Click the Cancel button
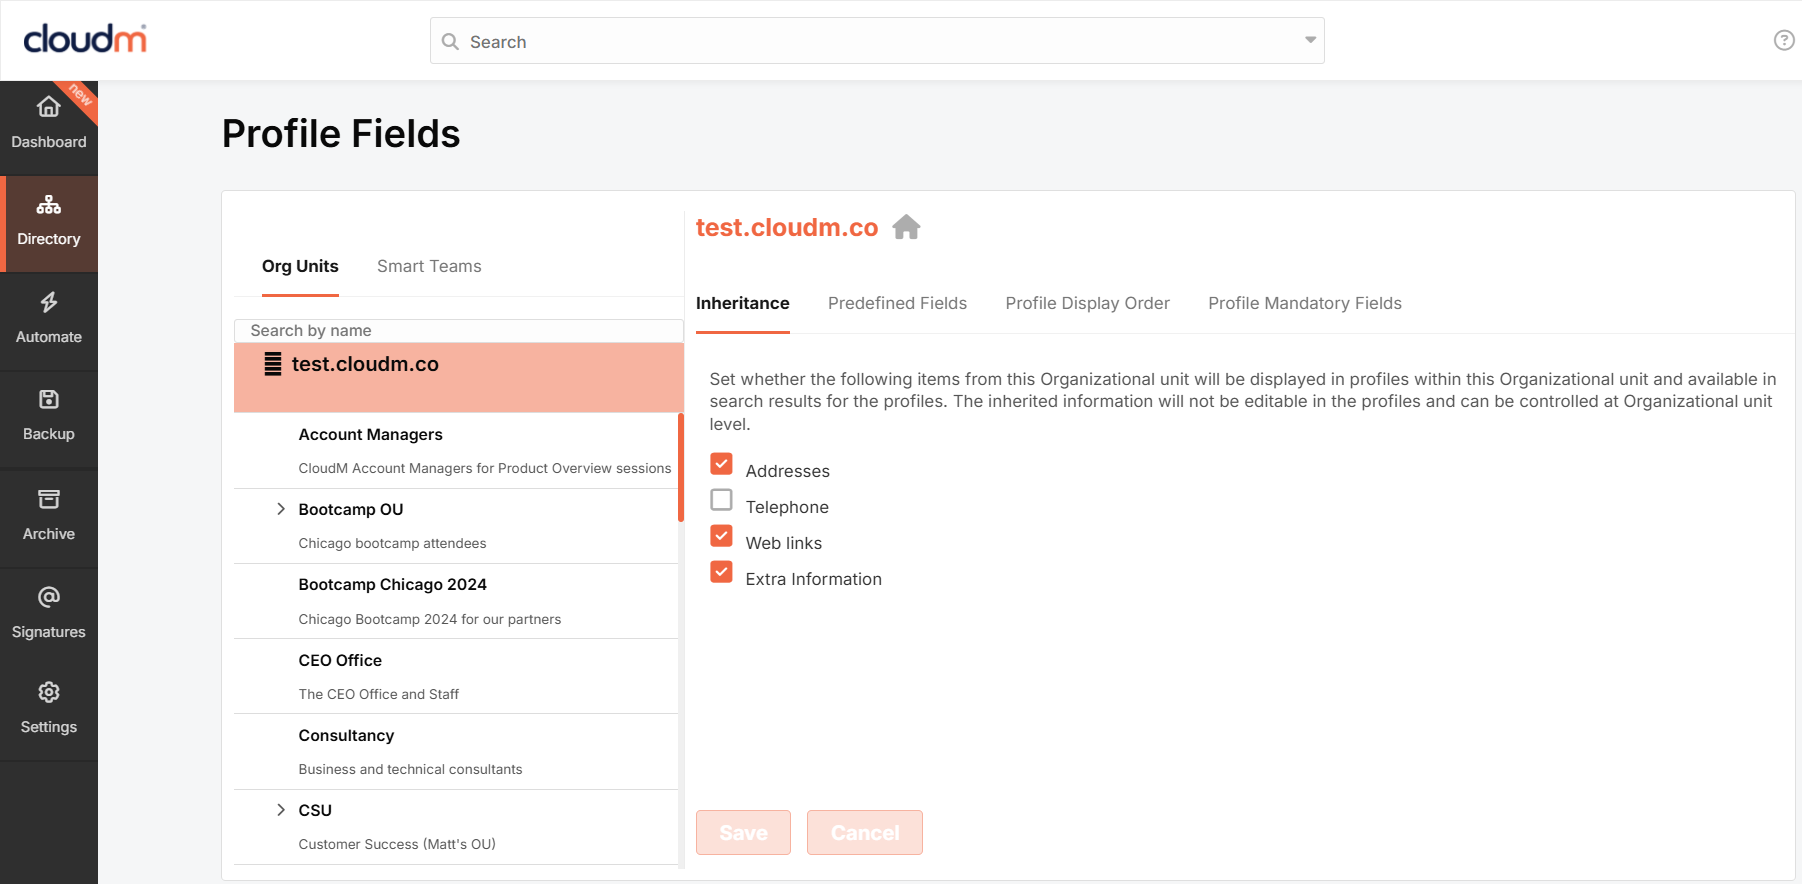The width and height of the screenshot is (1802, 884). pos(864,832)
